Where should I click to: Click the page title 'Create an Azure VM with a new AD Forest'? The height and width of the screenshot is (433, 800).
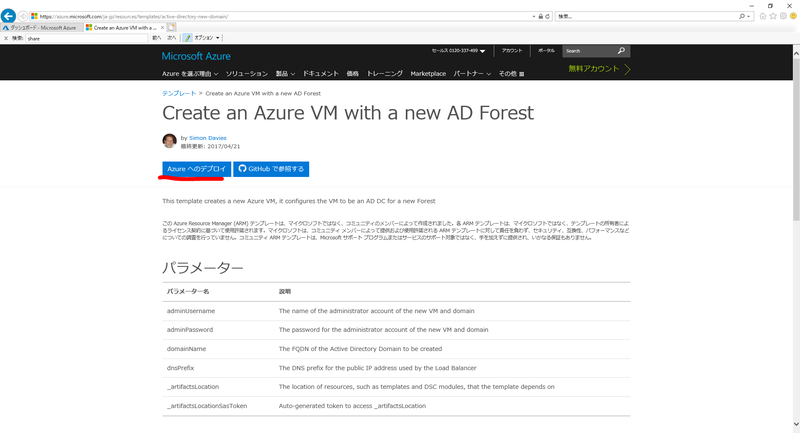coord(348,113)
